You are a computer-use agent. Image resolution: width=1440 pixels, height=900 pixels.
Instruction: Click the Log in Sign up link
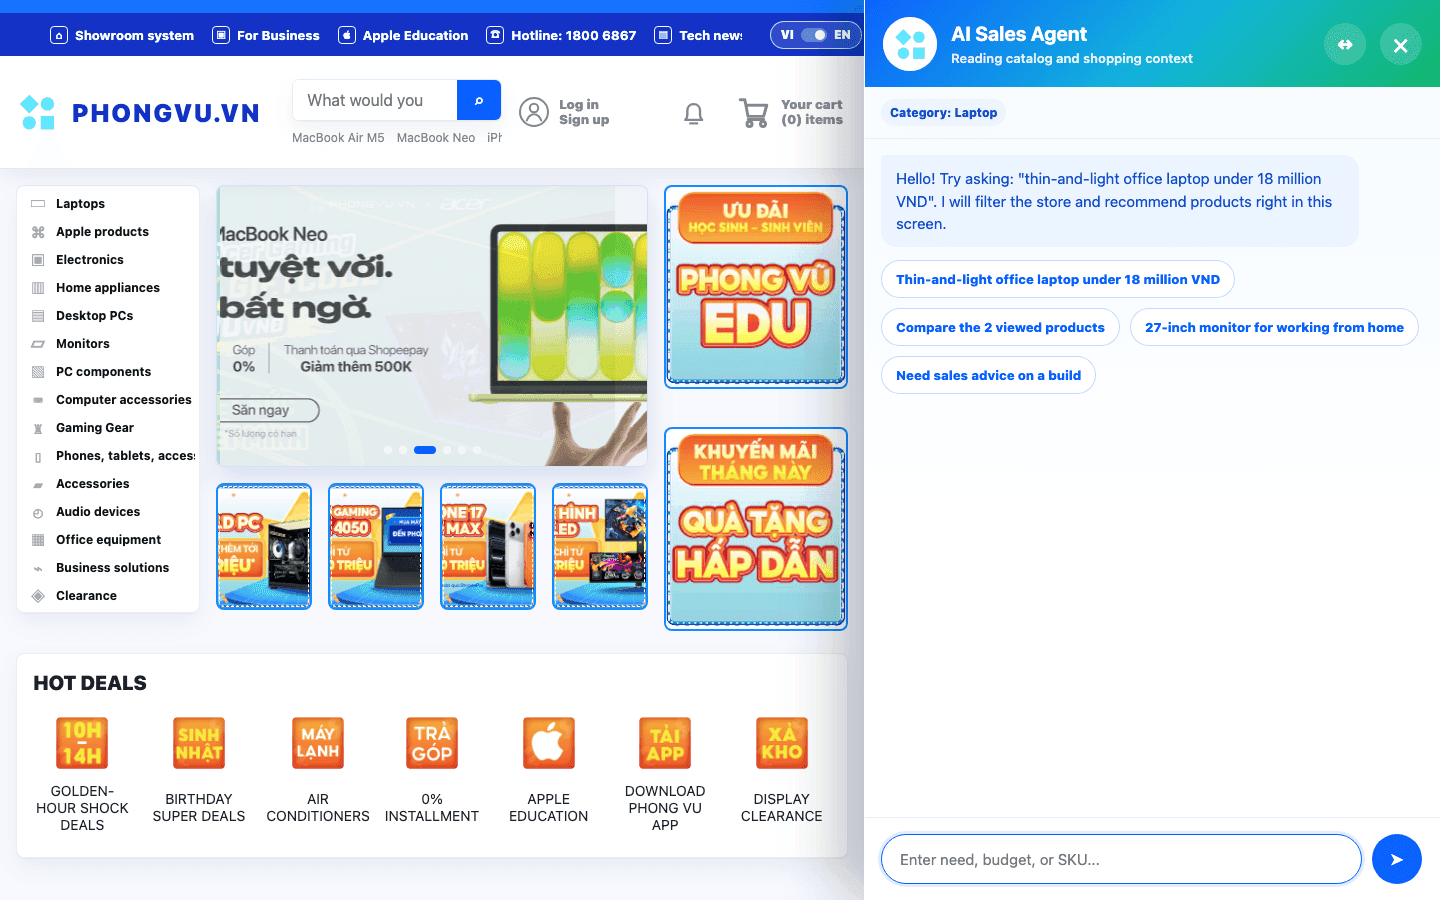click(x=584, y=112)
